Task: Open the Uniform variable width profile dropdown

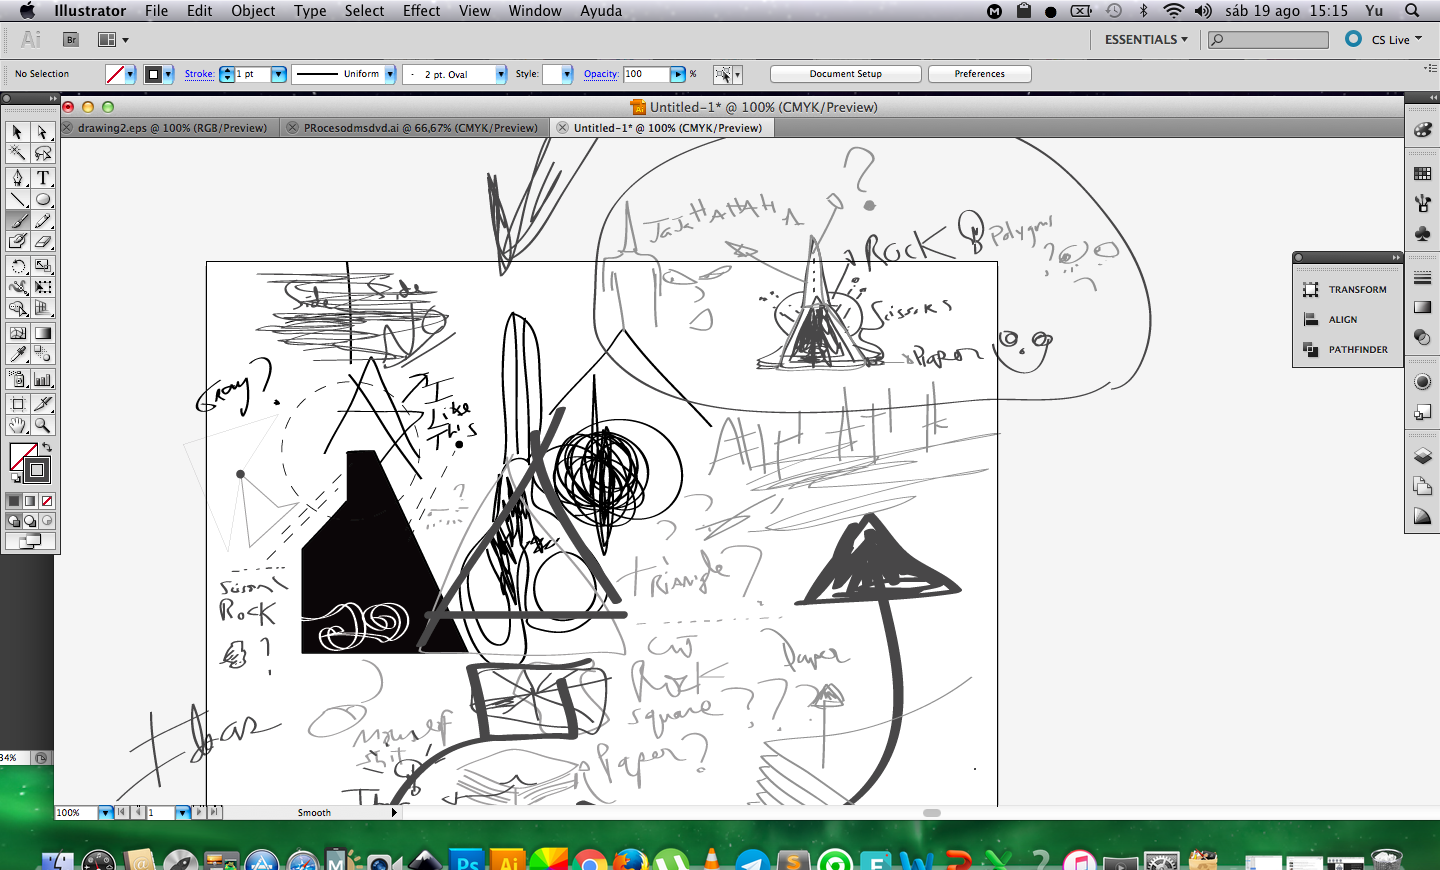Action: click(x=390, y=74)
